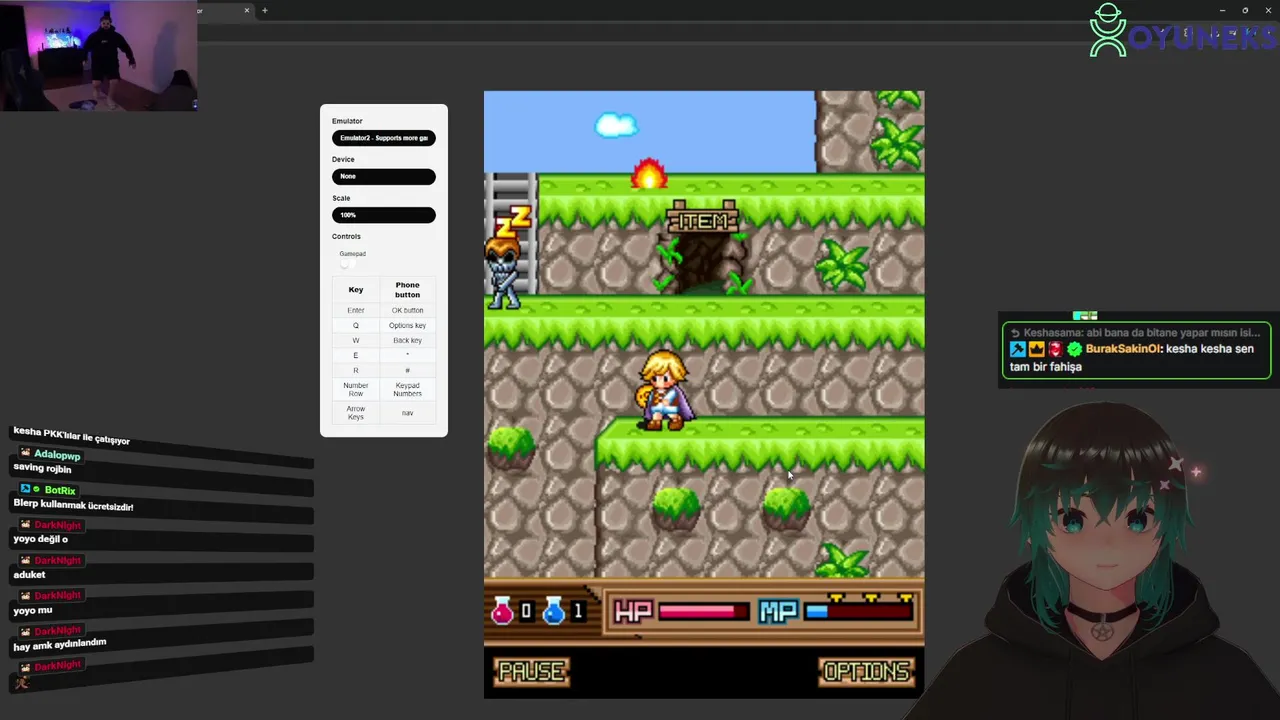1280x720 pixels.
Task: Click the Adalopwp chat username
Action: (57, 455)
